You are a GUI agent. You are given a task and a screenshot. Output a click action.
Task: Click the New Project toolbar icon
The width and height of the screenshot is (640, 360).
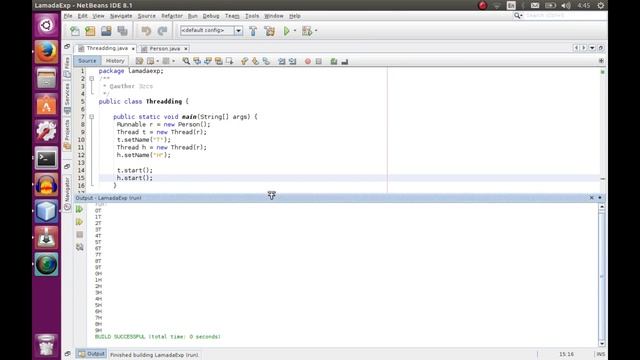click(x=90, y=31)
